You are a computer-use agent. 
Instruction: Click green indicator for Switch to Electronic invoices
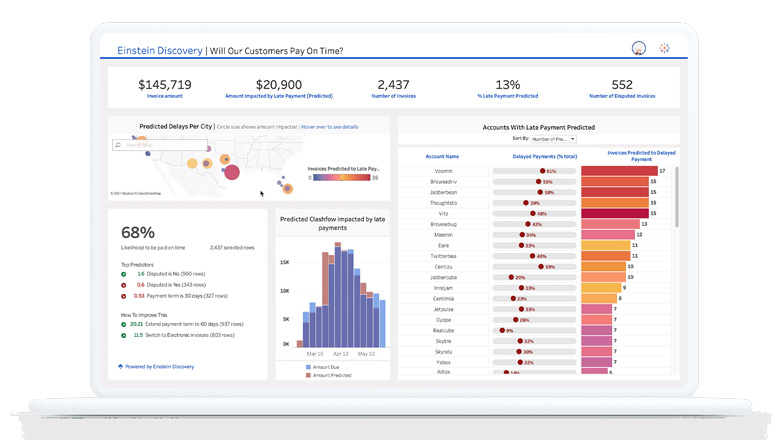[124, 335]
